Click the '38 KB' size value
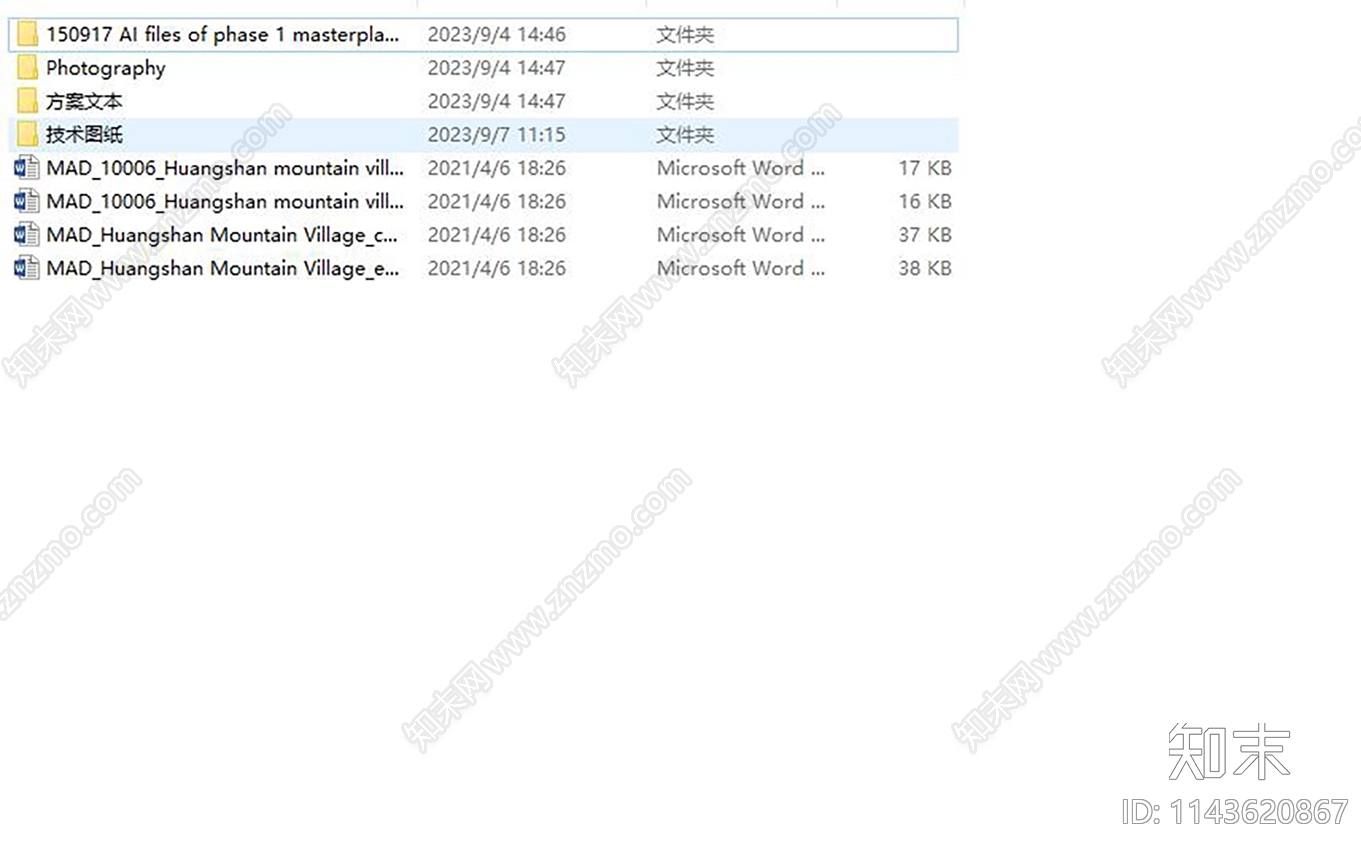 925,268
